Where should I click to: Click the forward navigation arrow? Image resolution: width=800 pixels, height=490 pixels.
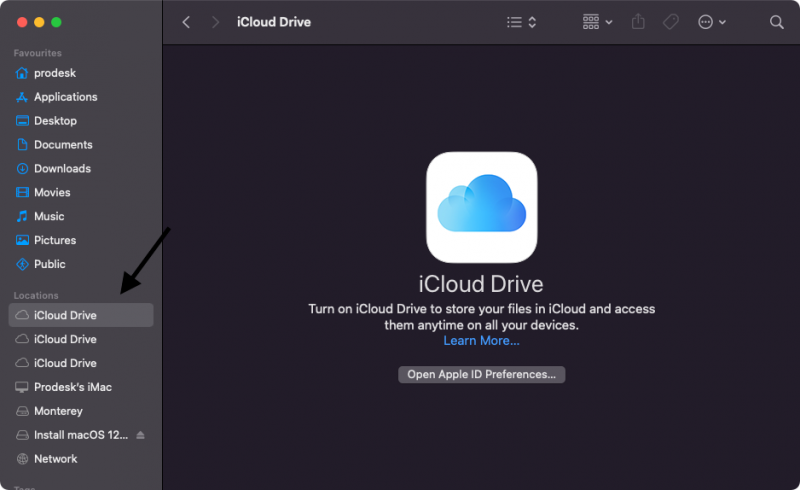coord(215,22)
